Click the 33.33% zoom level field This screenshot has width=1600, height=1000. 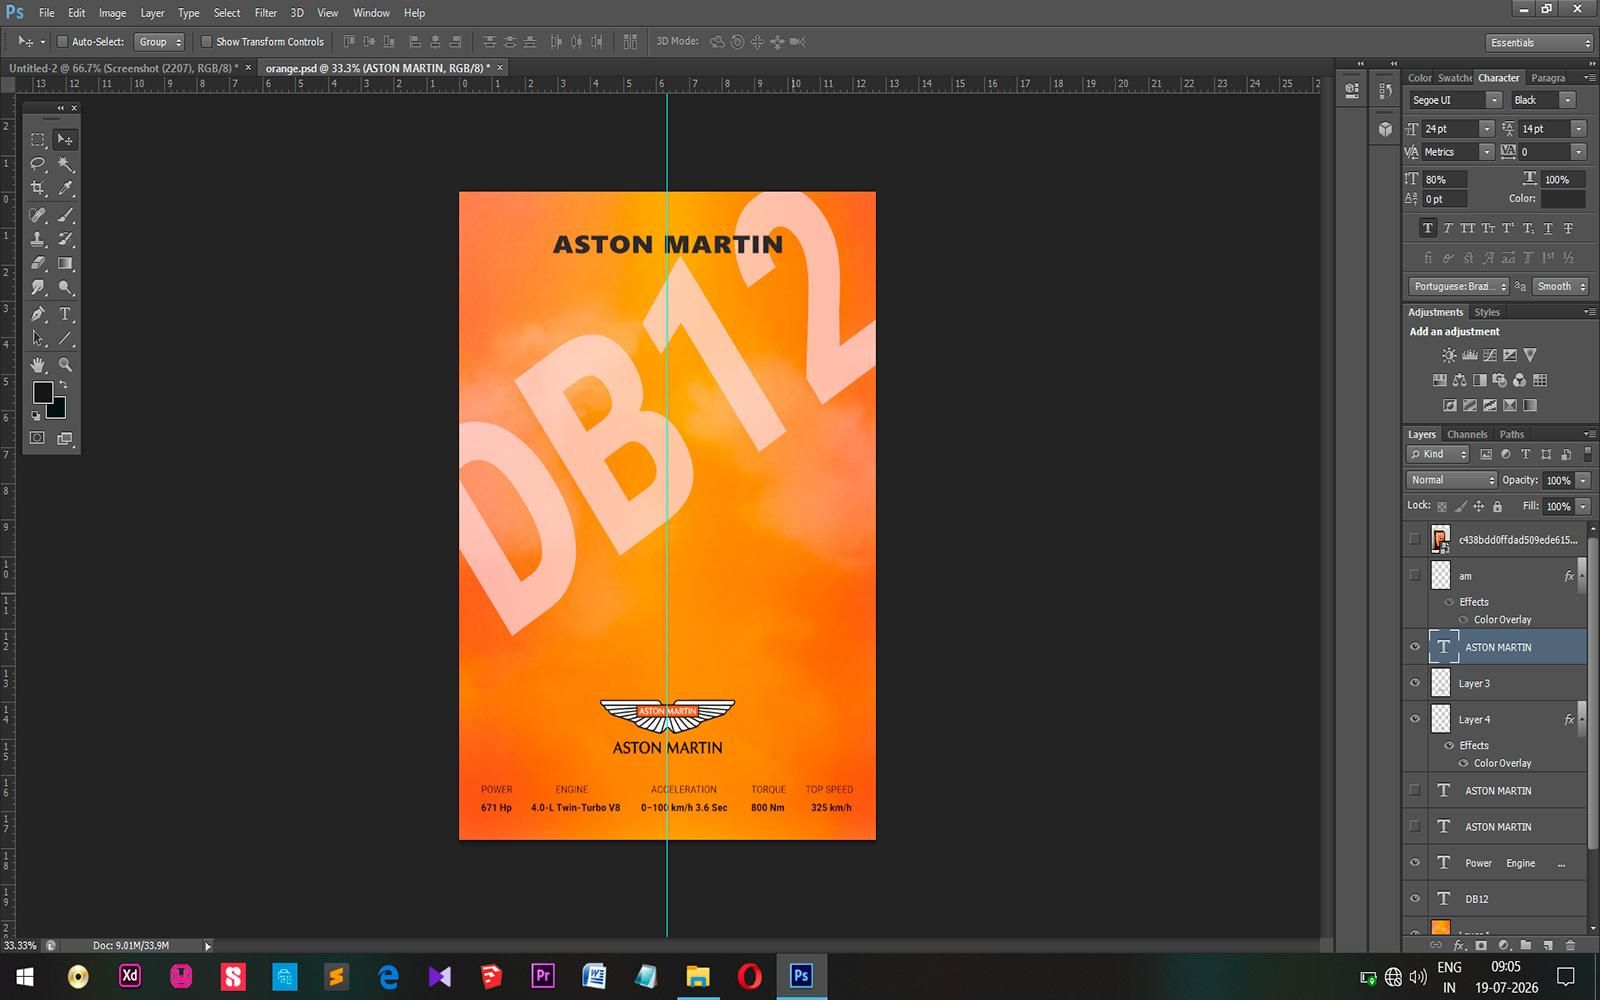(21, 945)
